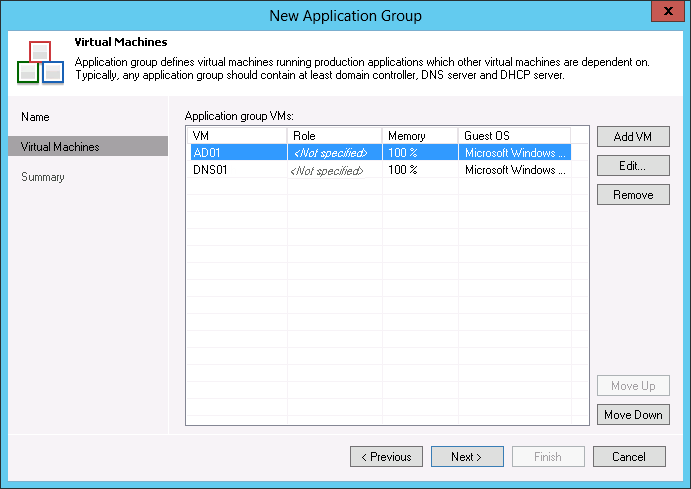Select the Virtual Machines wizard step
Screen dimensions: 691x489
click(88, 146)
